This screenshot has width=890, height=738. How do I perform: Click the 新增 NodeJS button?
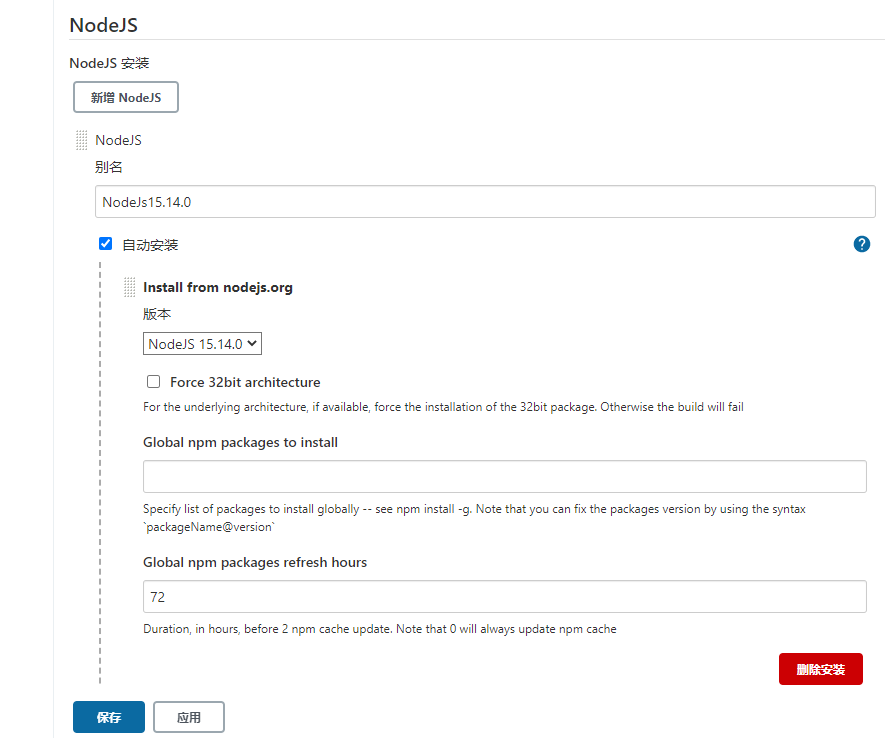(126, 98)
